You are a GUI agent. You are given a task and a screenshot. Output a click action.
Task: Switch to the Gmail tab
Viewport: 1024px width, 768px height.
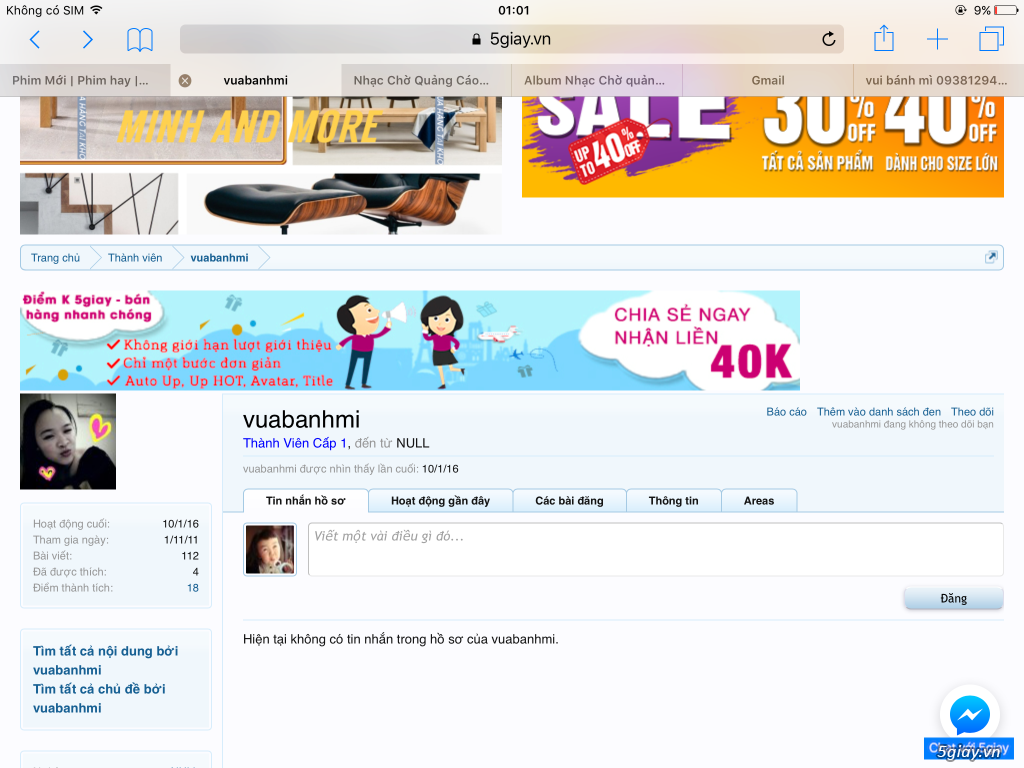(x=768, y=80)
